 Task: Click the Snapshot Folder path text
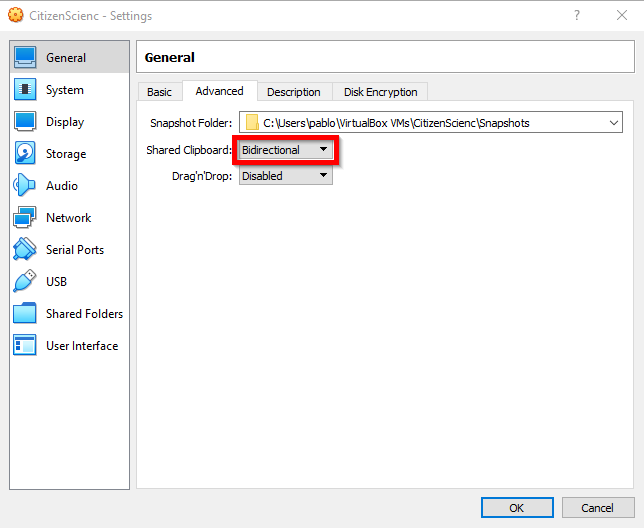396,123
